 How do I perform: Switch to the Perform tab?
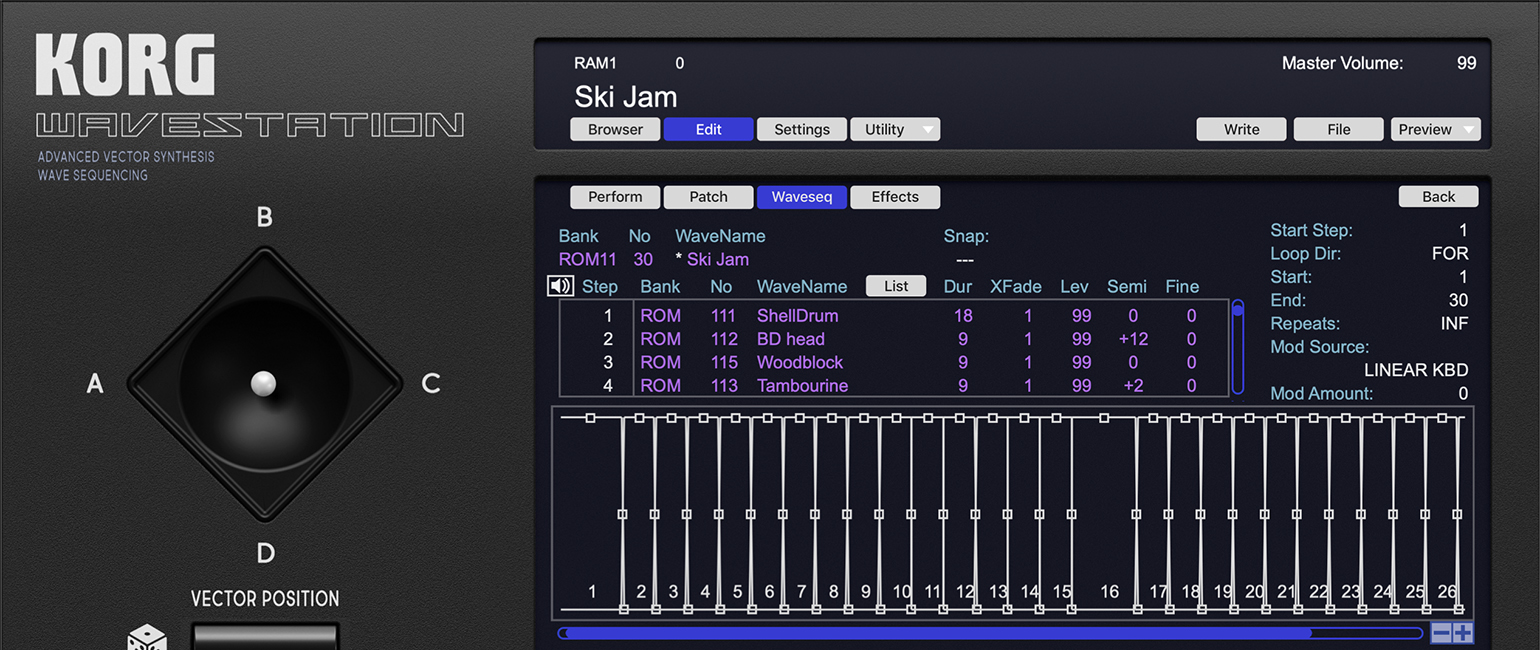pos(615,197)
